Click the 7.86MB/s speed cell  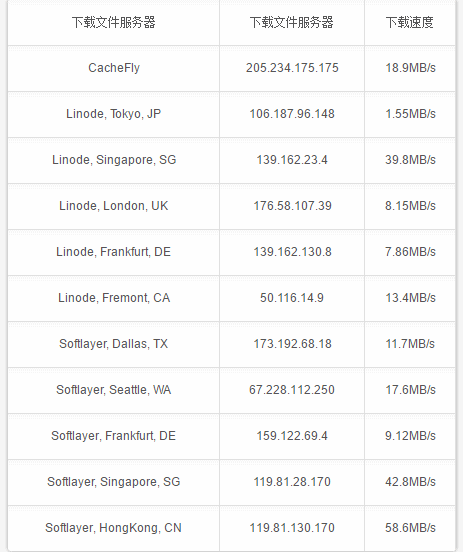pos(410,252)
